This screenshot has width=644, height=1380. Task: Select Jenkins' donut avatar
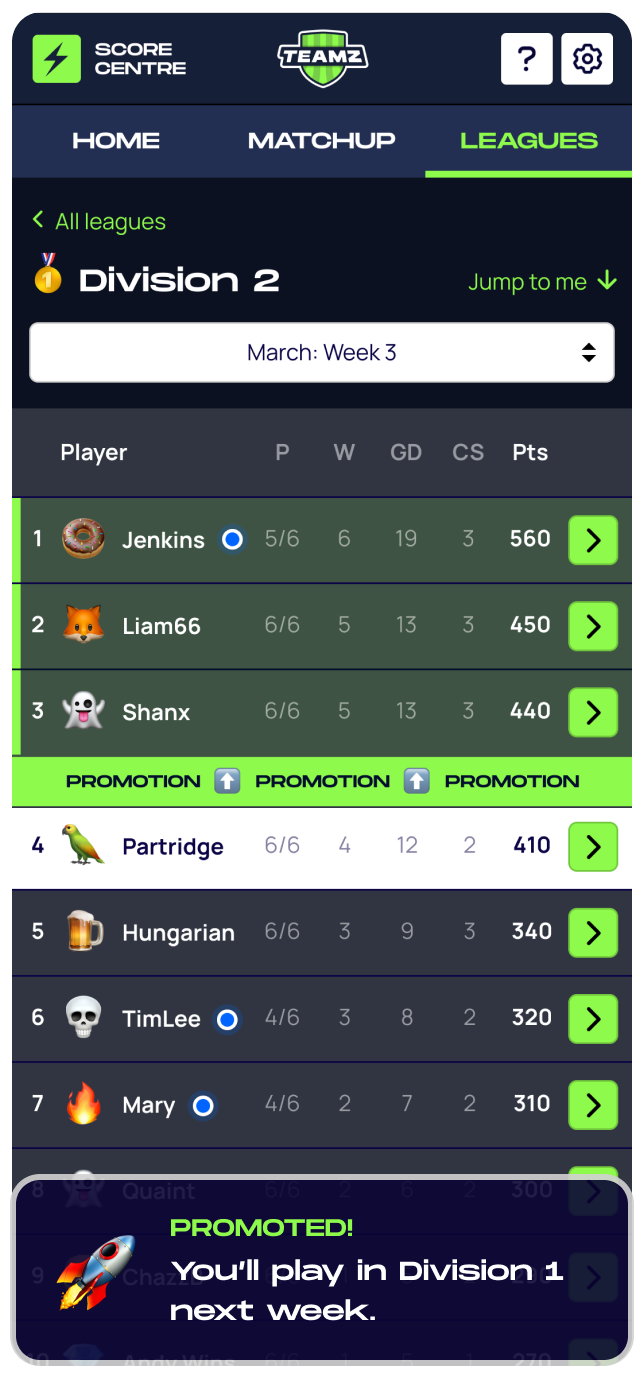pos(83,539)
